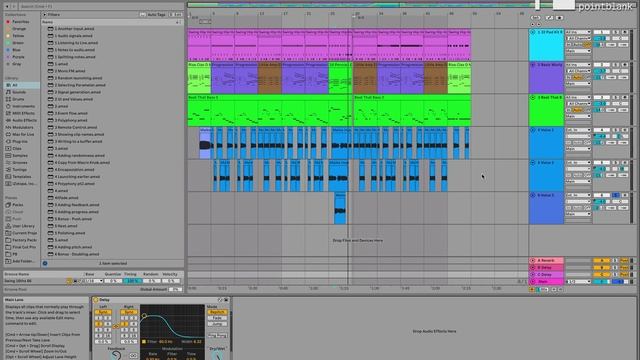Select Fade delay mode
Viewport: 640px width, 360px height.
click(217, 318)
